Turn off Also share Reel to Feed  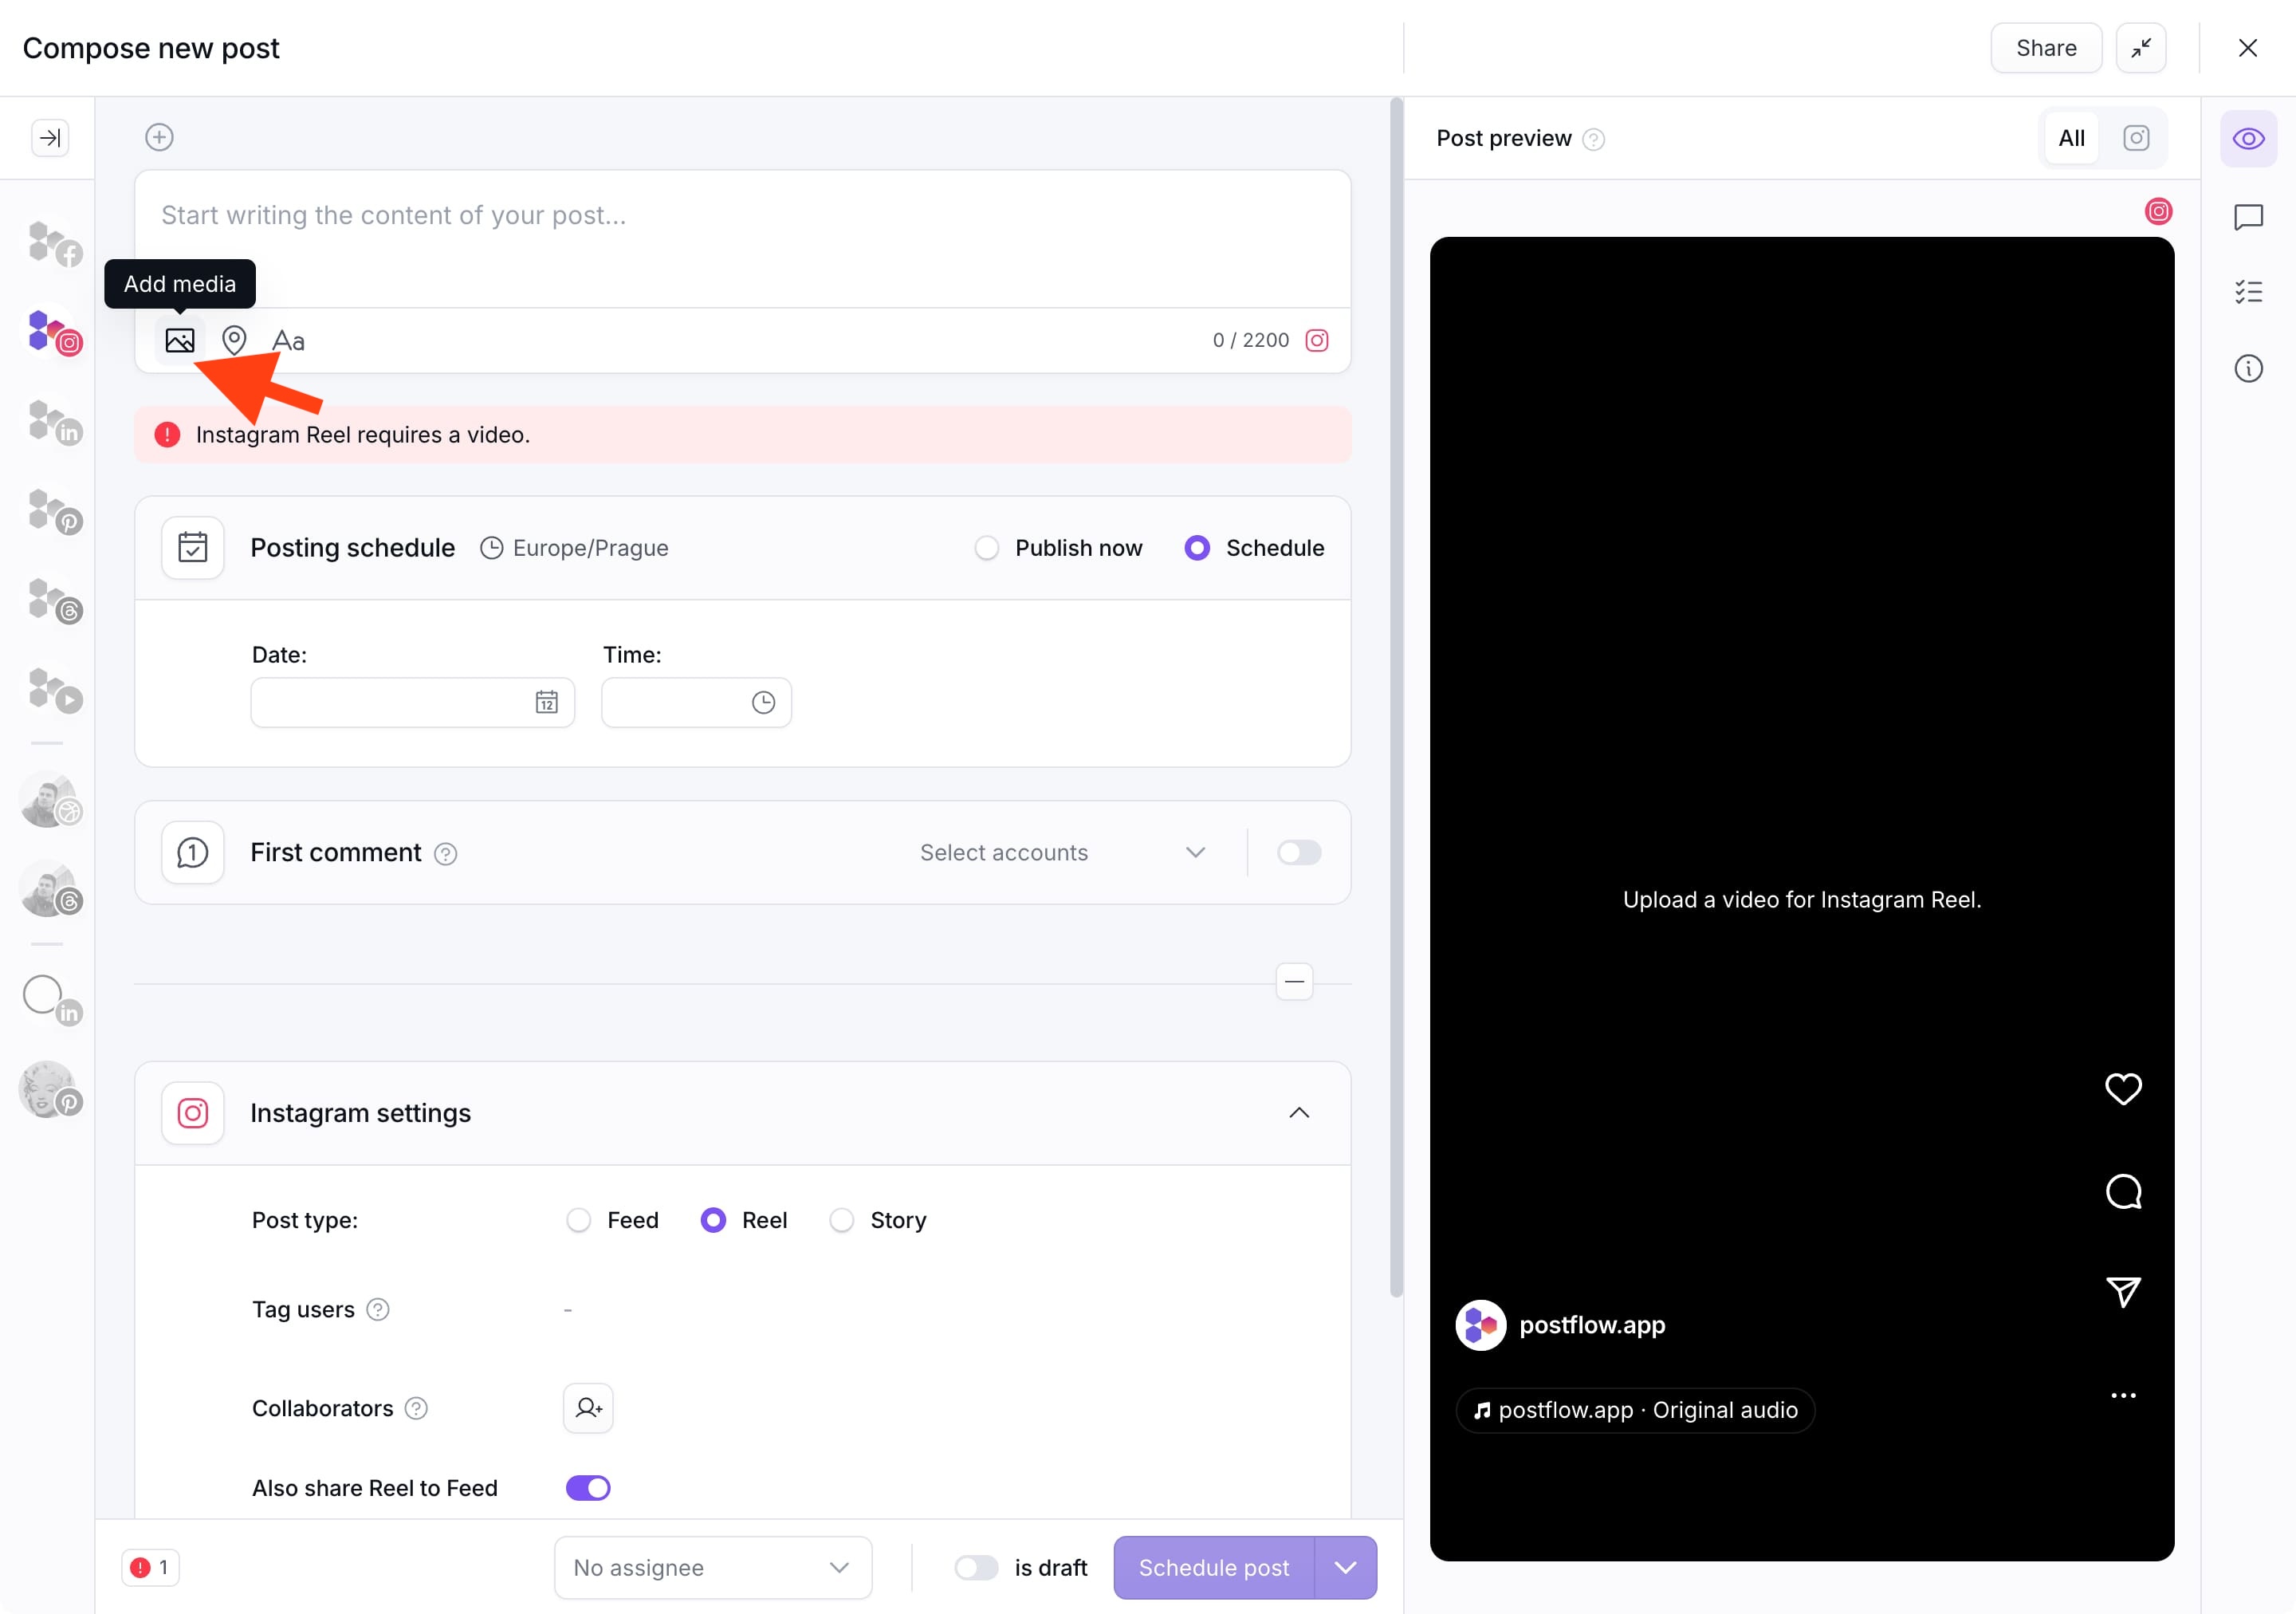[x=588, y=1488]
